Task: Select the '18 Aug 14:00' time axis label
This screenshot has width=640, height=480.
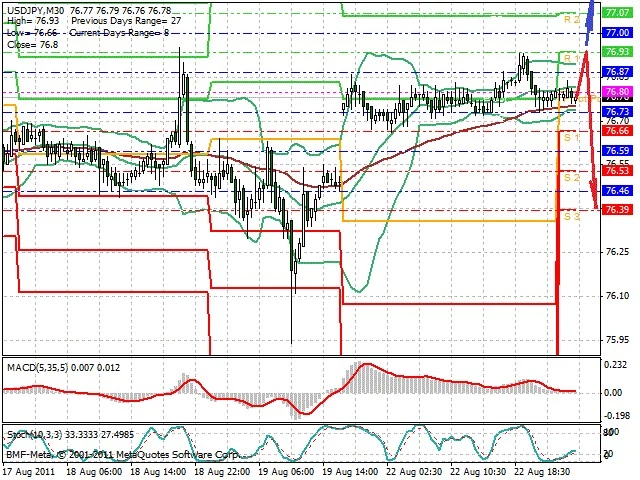Action: (158, 472)
